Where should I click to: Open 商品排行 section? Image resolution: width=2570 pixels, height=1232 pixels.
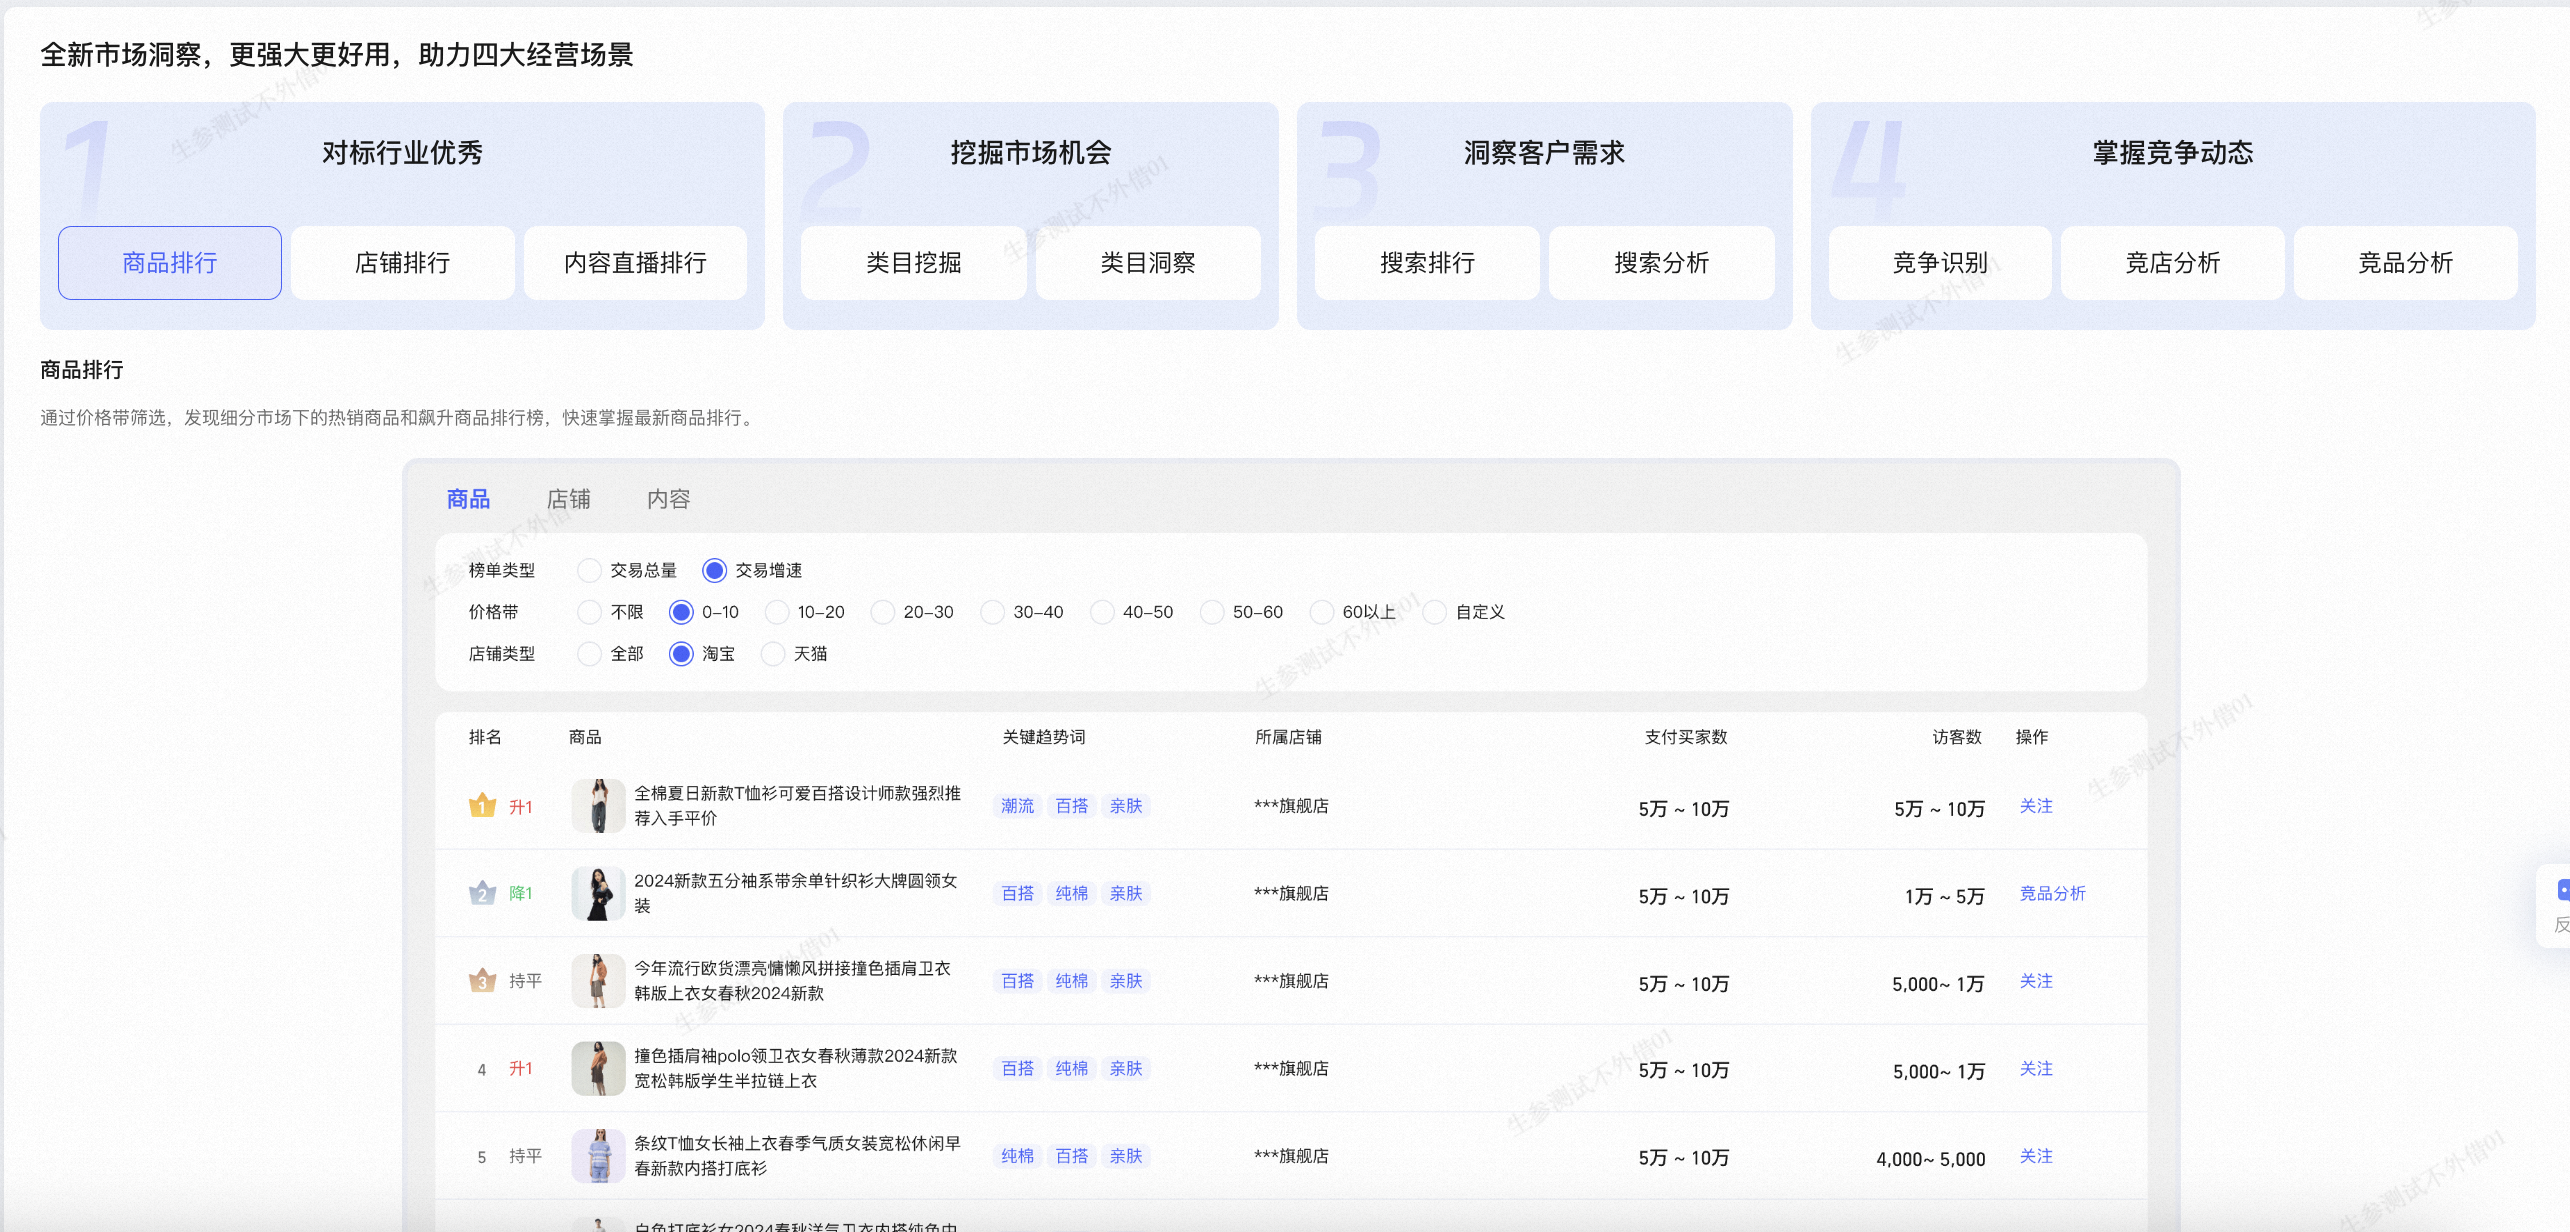click(170, 263)
